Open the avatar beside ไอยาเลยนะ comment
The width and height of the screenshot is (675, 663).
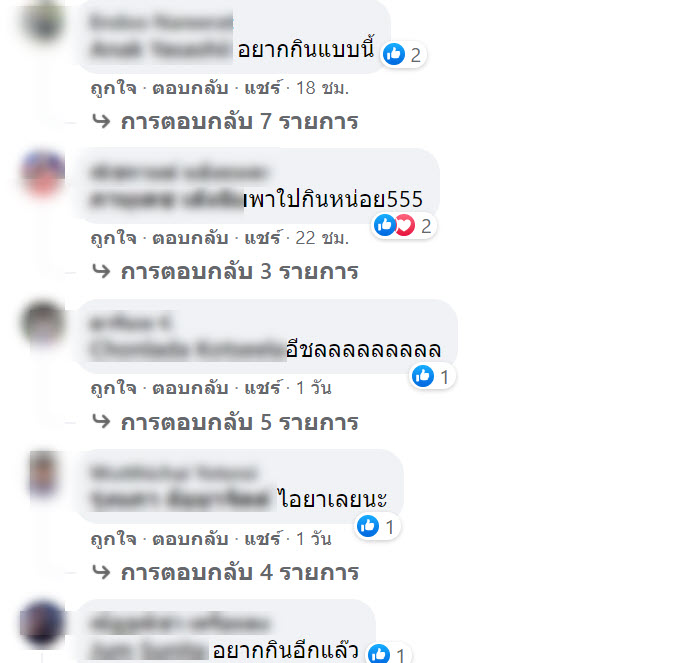(43, 474)
